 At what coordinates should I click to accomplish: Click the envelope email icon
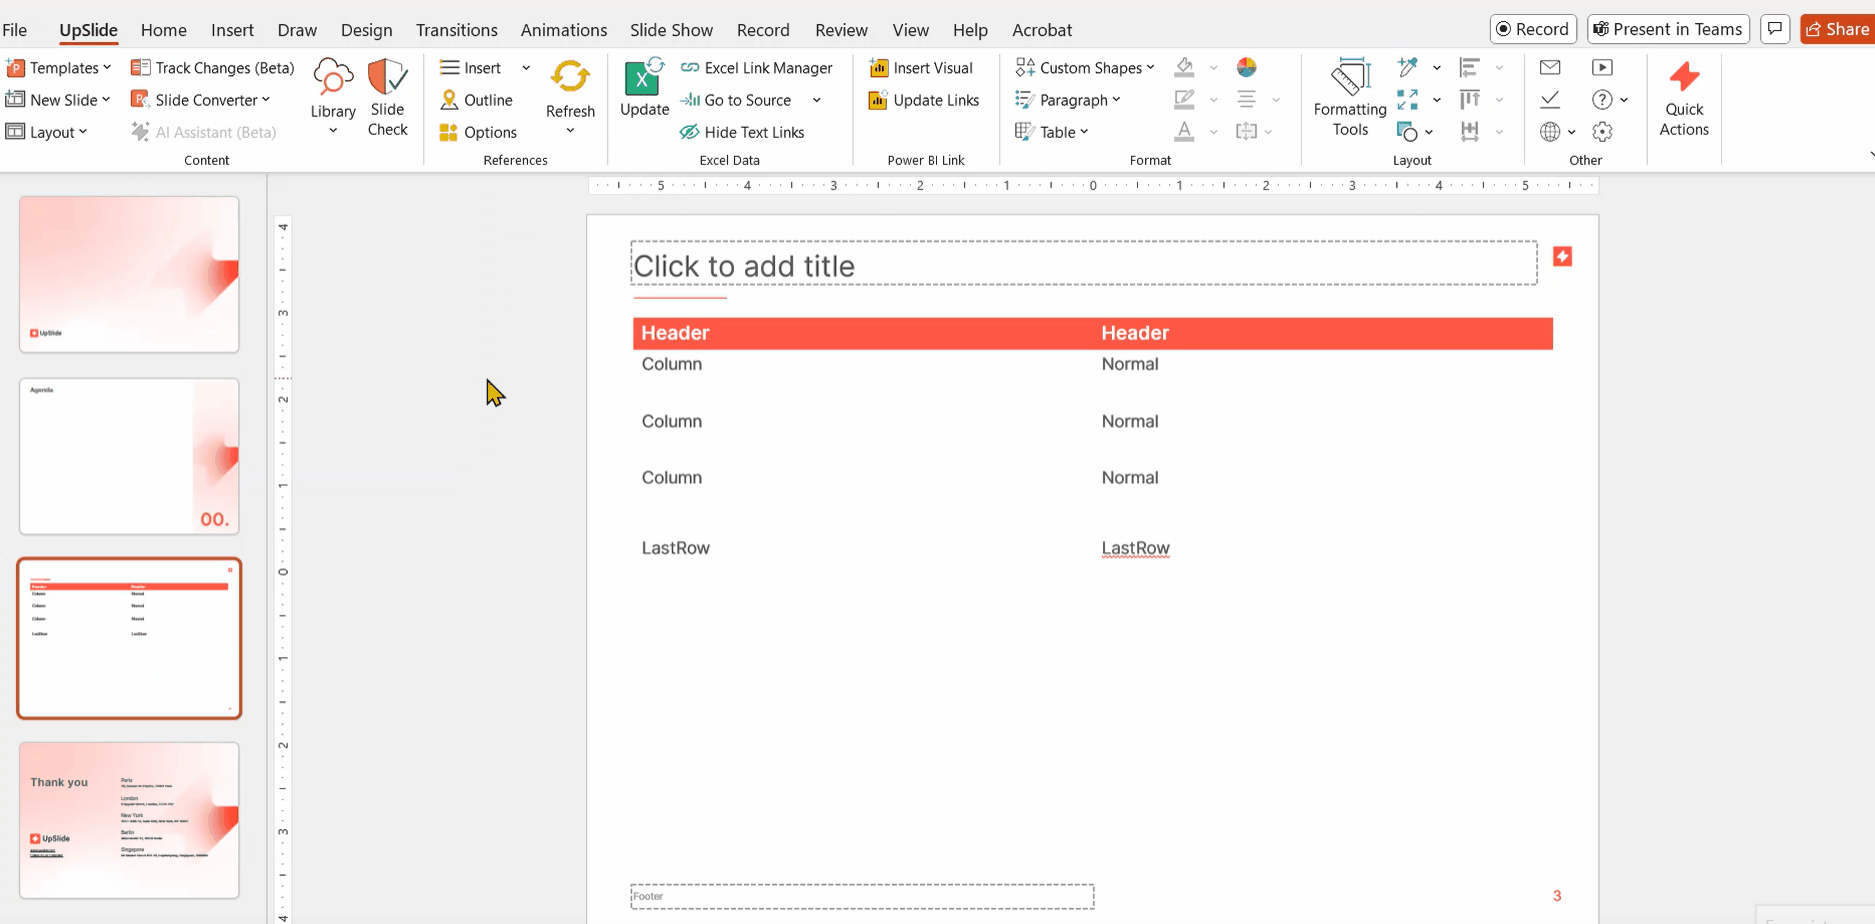coord(1550,68)
